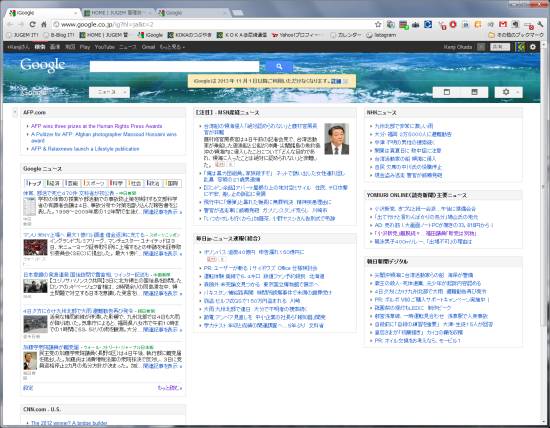Select YouTube in the Google bar

point(105,47)
